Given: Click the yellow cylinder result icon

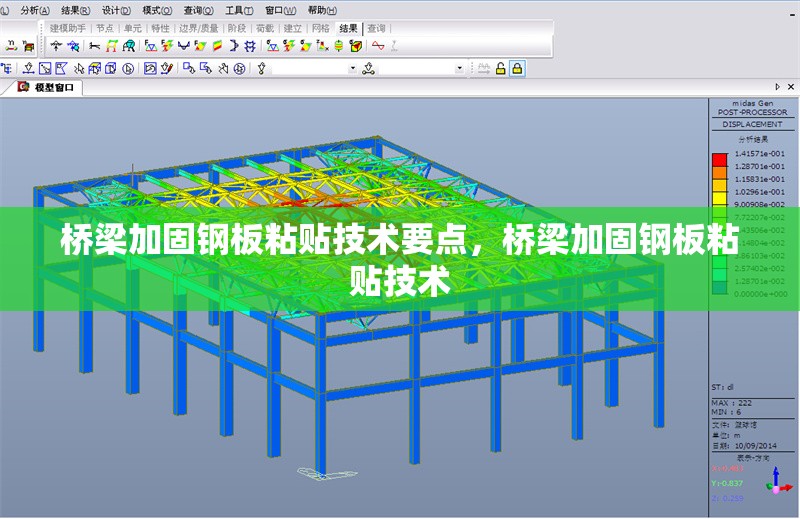Looking at the screenshot, I should coord(339,46).
